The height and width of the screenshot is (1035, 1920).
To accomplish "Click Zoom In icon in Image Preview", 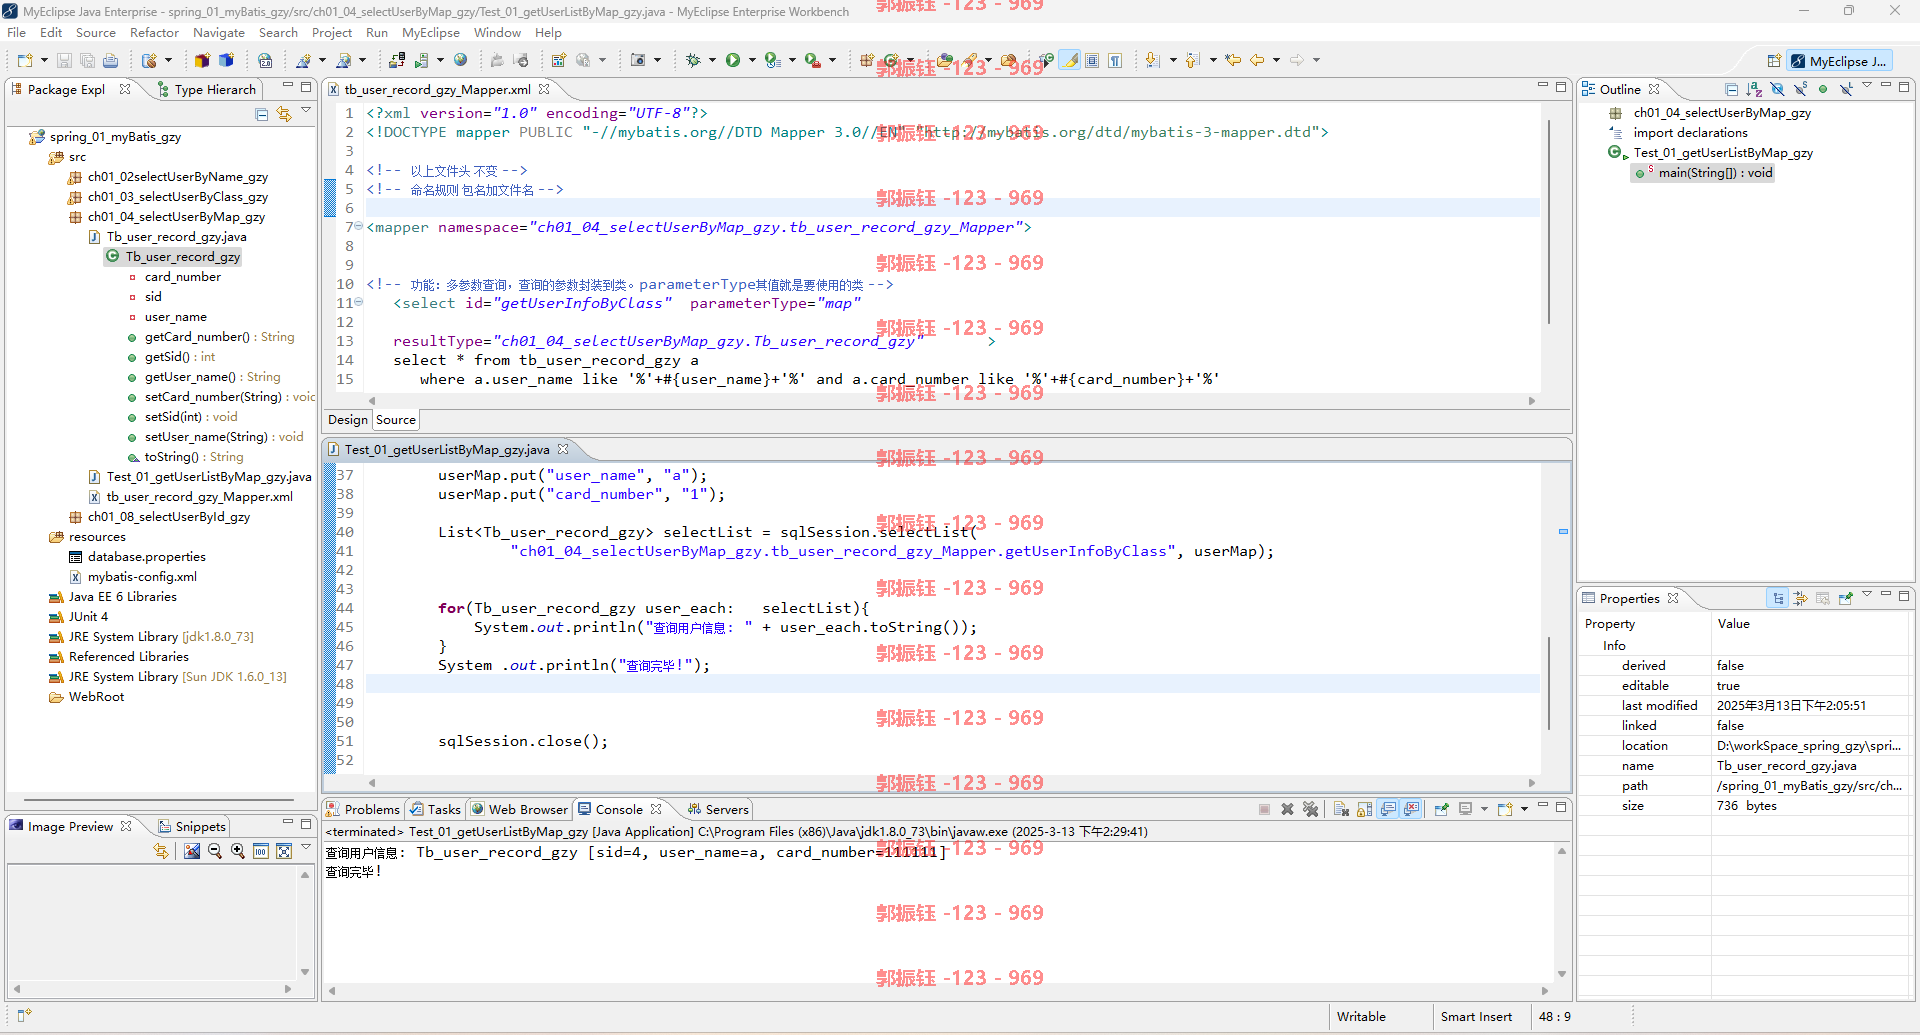I will (x=238, y=851).
